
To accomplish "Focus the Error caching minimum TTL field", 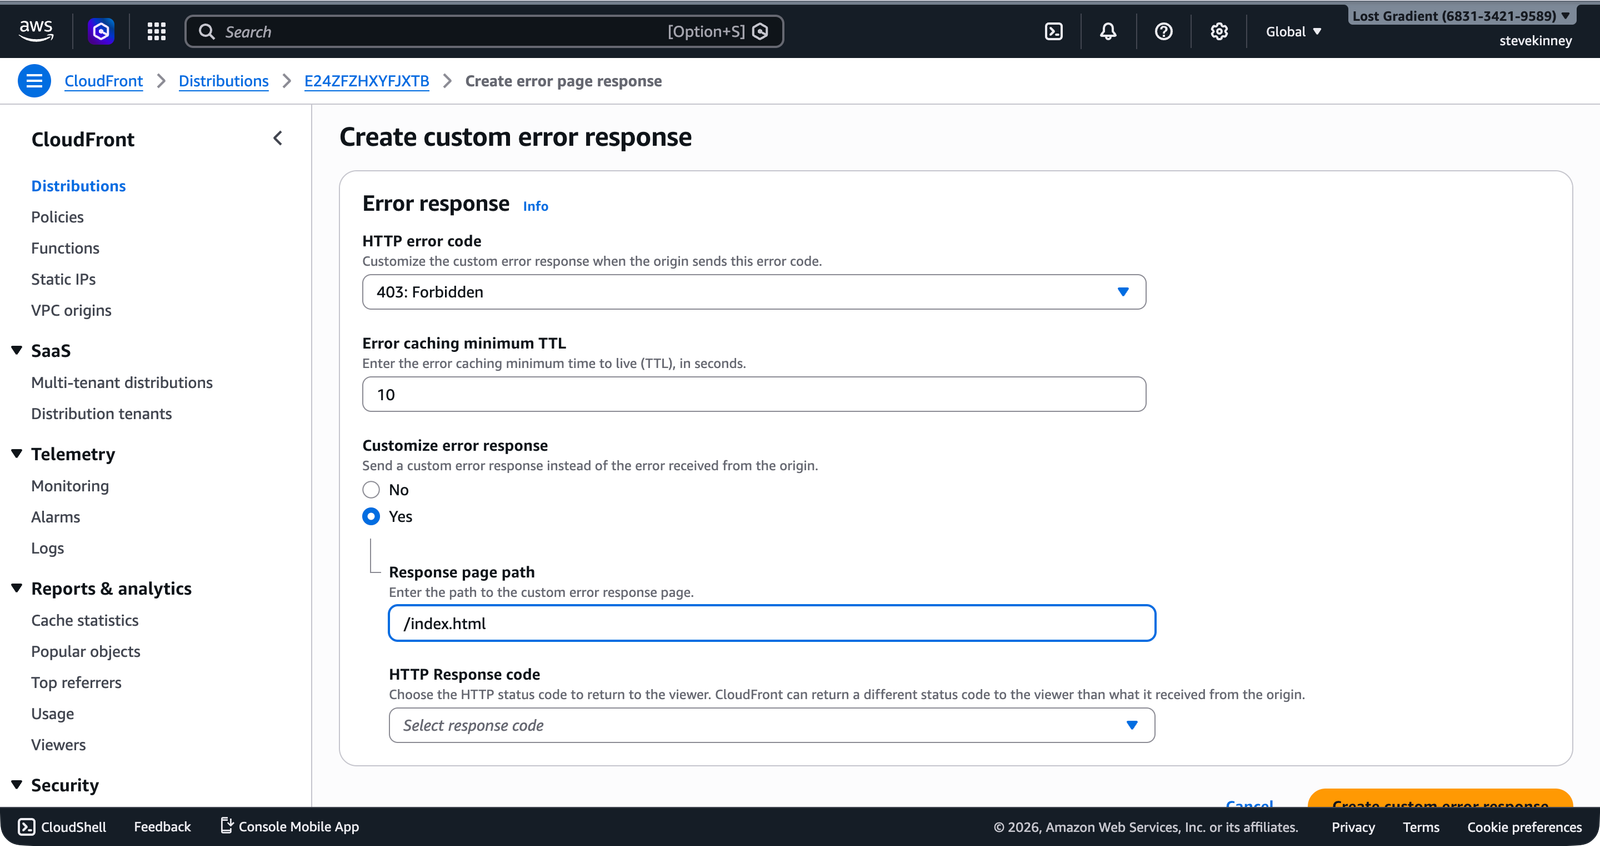I will [x=754, y=394].
